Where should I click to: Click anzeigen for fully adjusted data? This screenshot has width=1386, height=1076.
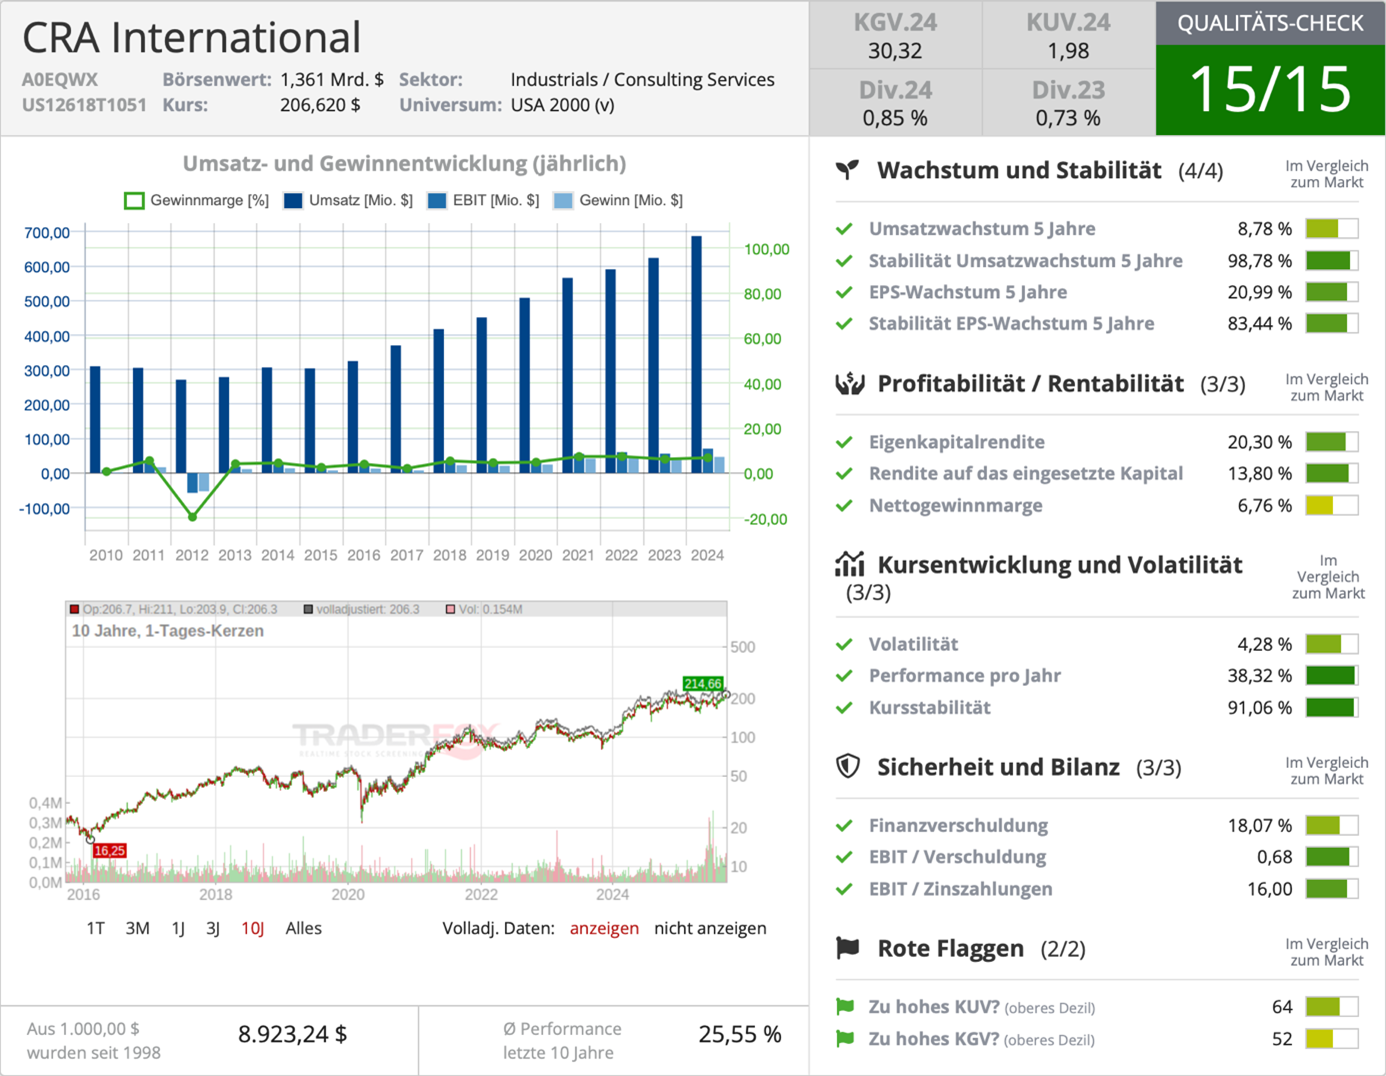point(604,928)
